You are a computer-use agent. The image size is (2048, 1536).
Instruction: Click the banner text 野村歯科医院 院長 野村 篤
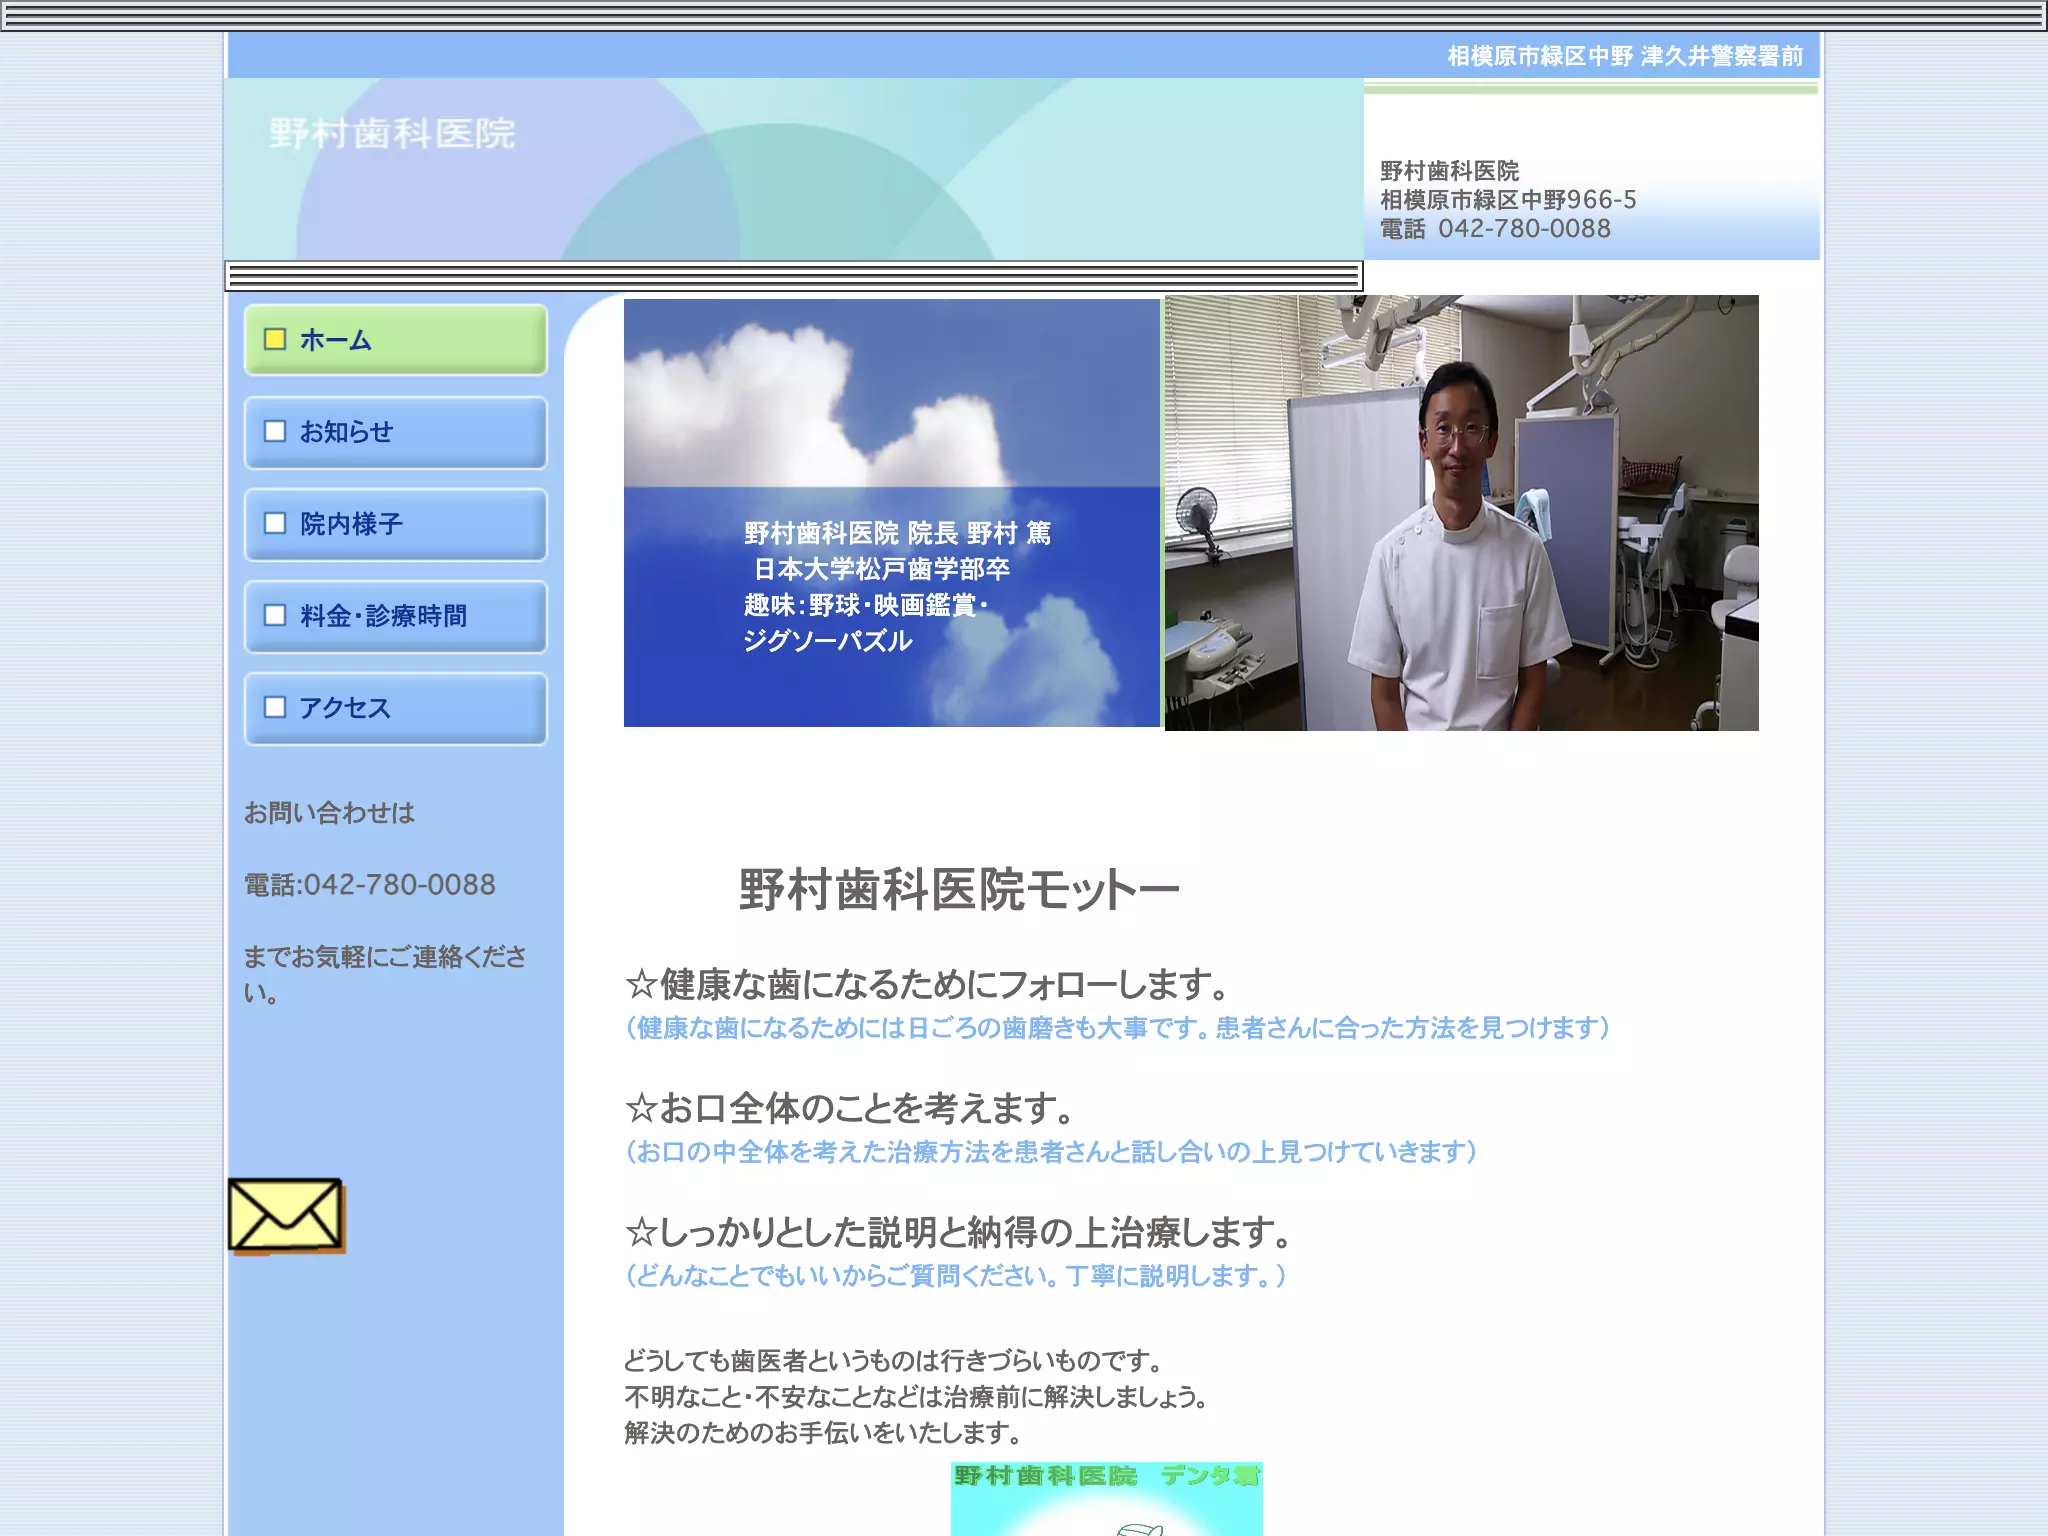(897, 533)
